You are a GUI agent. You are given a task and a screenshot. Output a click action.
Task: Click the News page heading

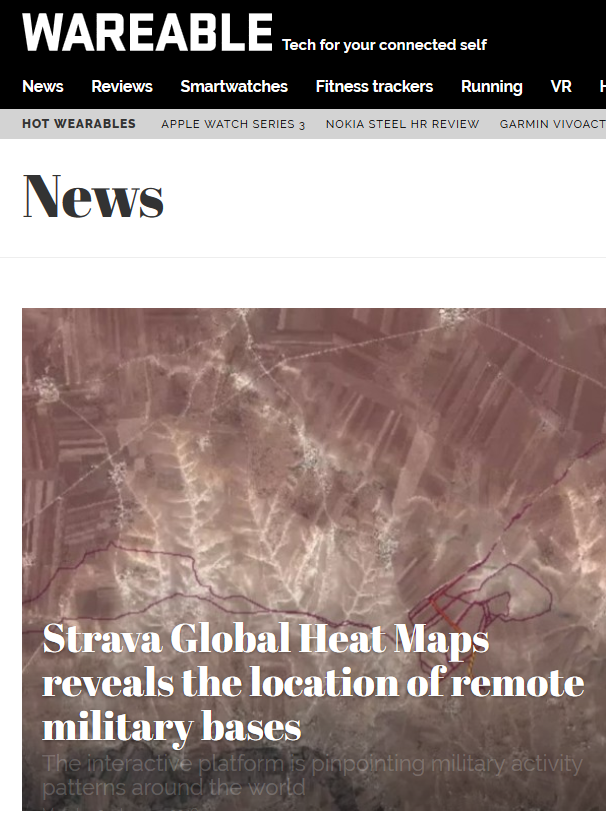pos(93,196)
